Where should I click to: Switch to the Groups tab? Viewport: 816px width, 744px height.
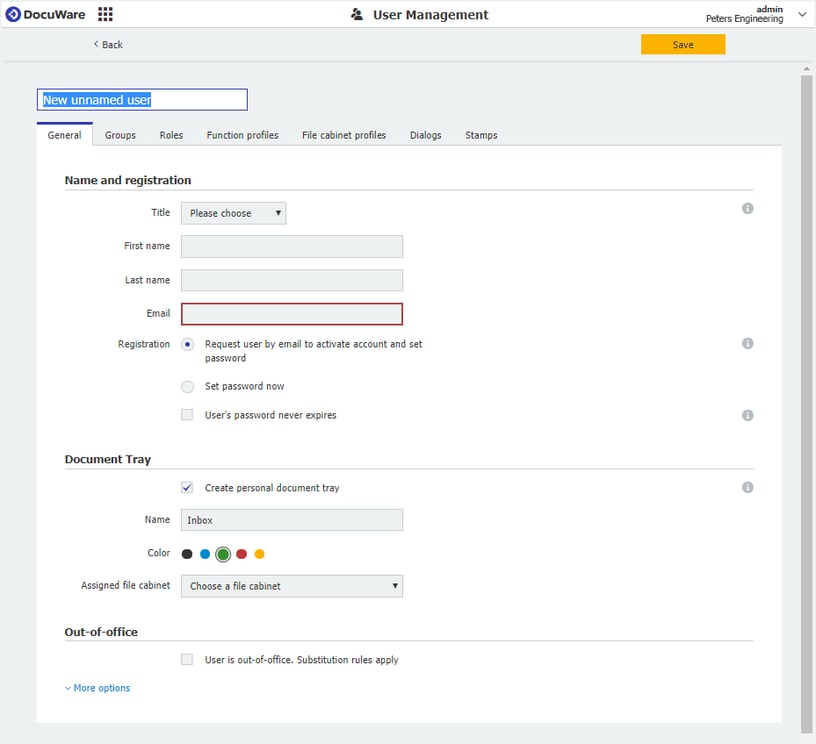pyautogui.click(x=120, y=135)
